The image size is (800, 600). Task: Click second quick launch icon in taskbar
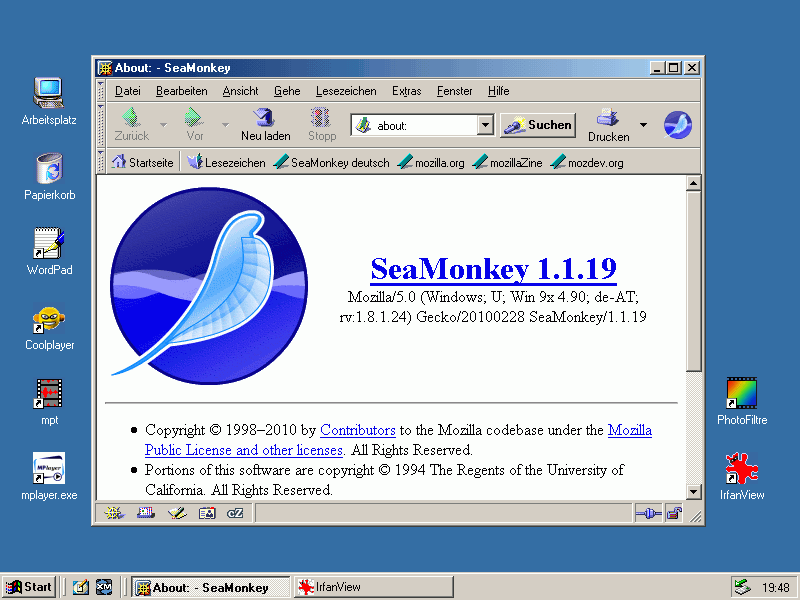click(104, 587)
